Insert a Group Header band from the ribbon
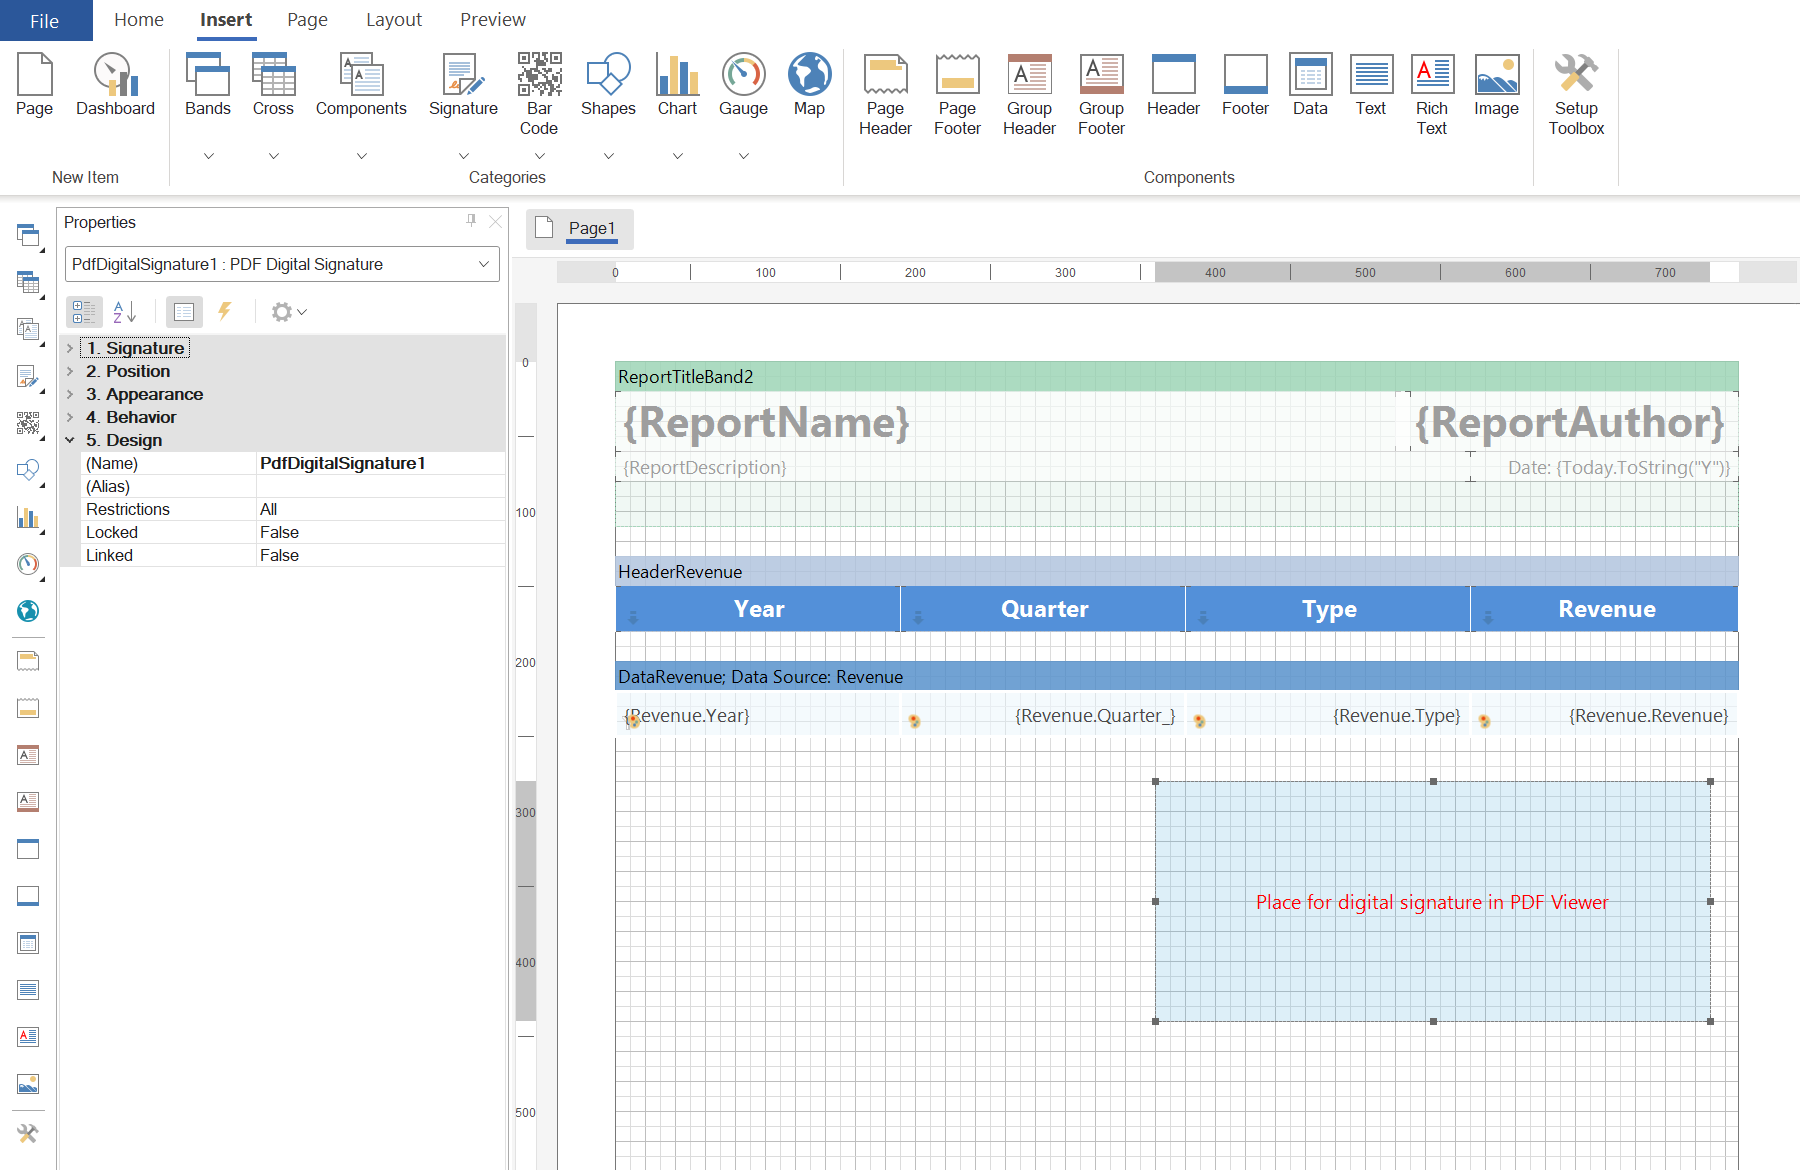This screenshot has height=1170, width=1800. tap(1029, 94)
